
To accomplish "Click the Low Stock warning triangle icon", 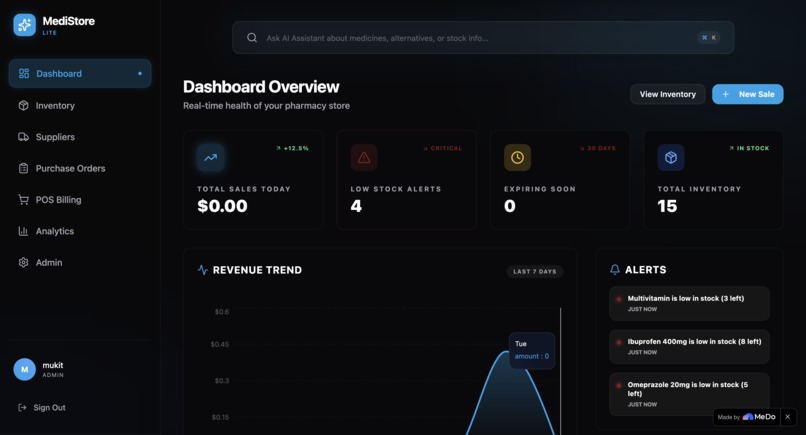I will click(364, 157).
